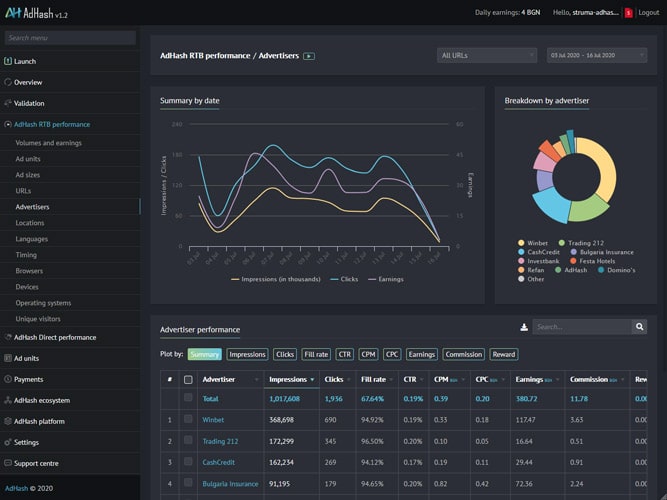The width and height of the screenshot is (667, 500).
Task: Check the Winbet row checkbox
Action: [x=188, y=420]
